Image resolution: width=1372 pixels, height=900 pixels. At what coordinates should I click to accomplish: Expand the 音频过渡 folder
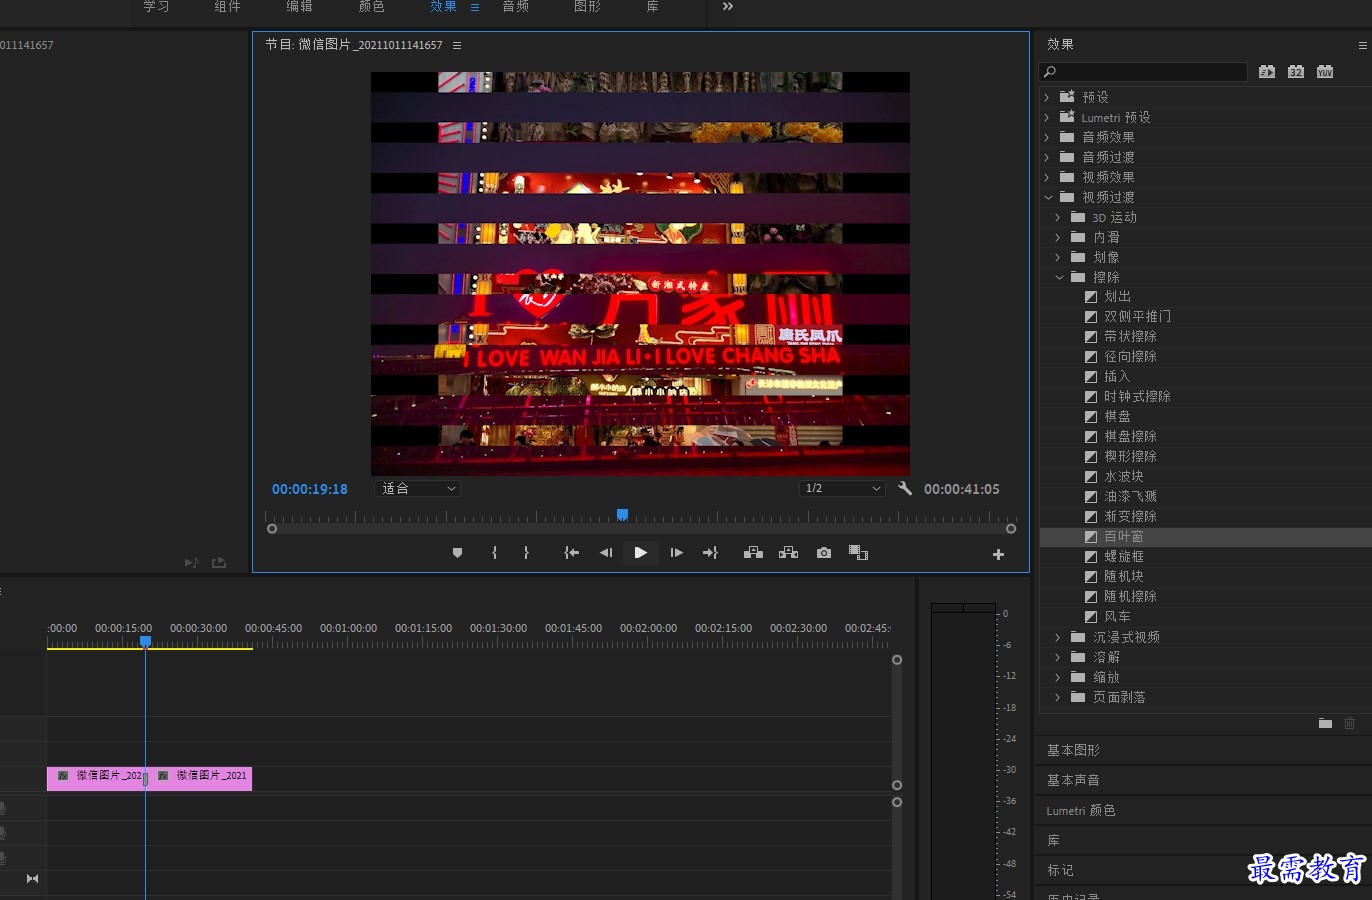[1047, 157]
